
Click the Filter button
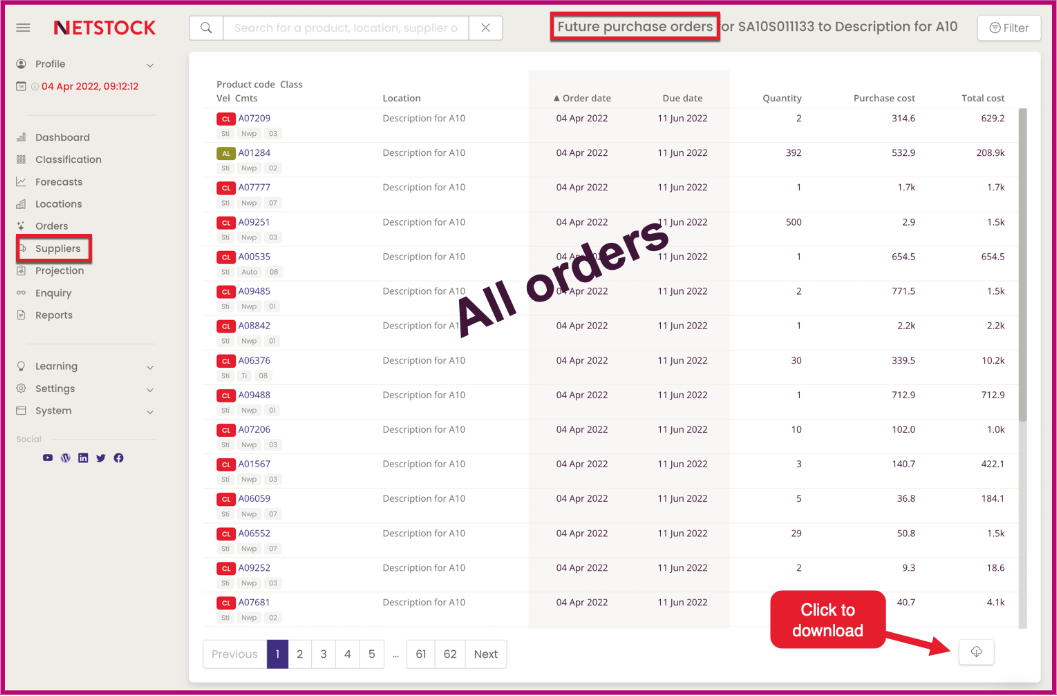(1008, 28)
